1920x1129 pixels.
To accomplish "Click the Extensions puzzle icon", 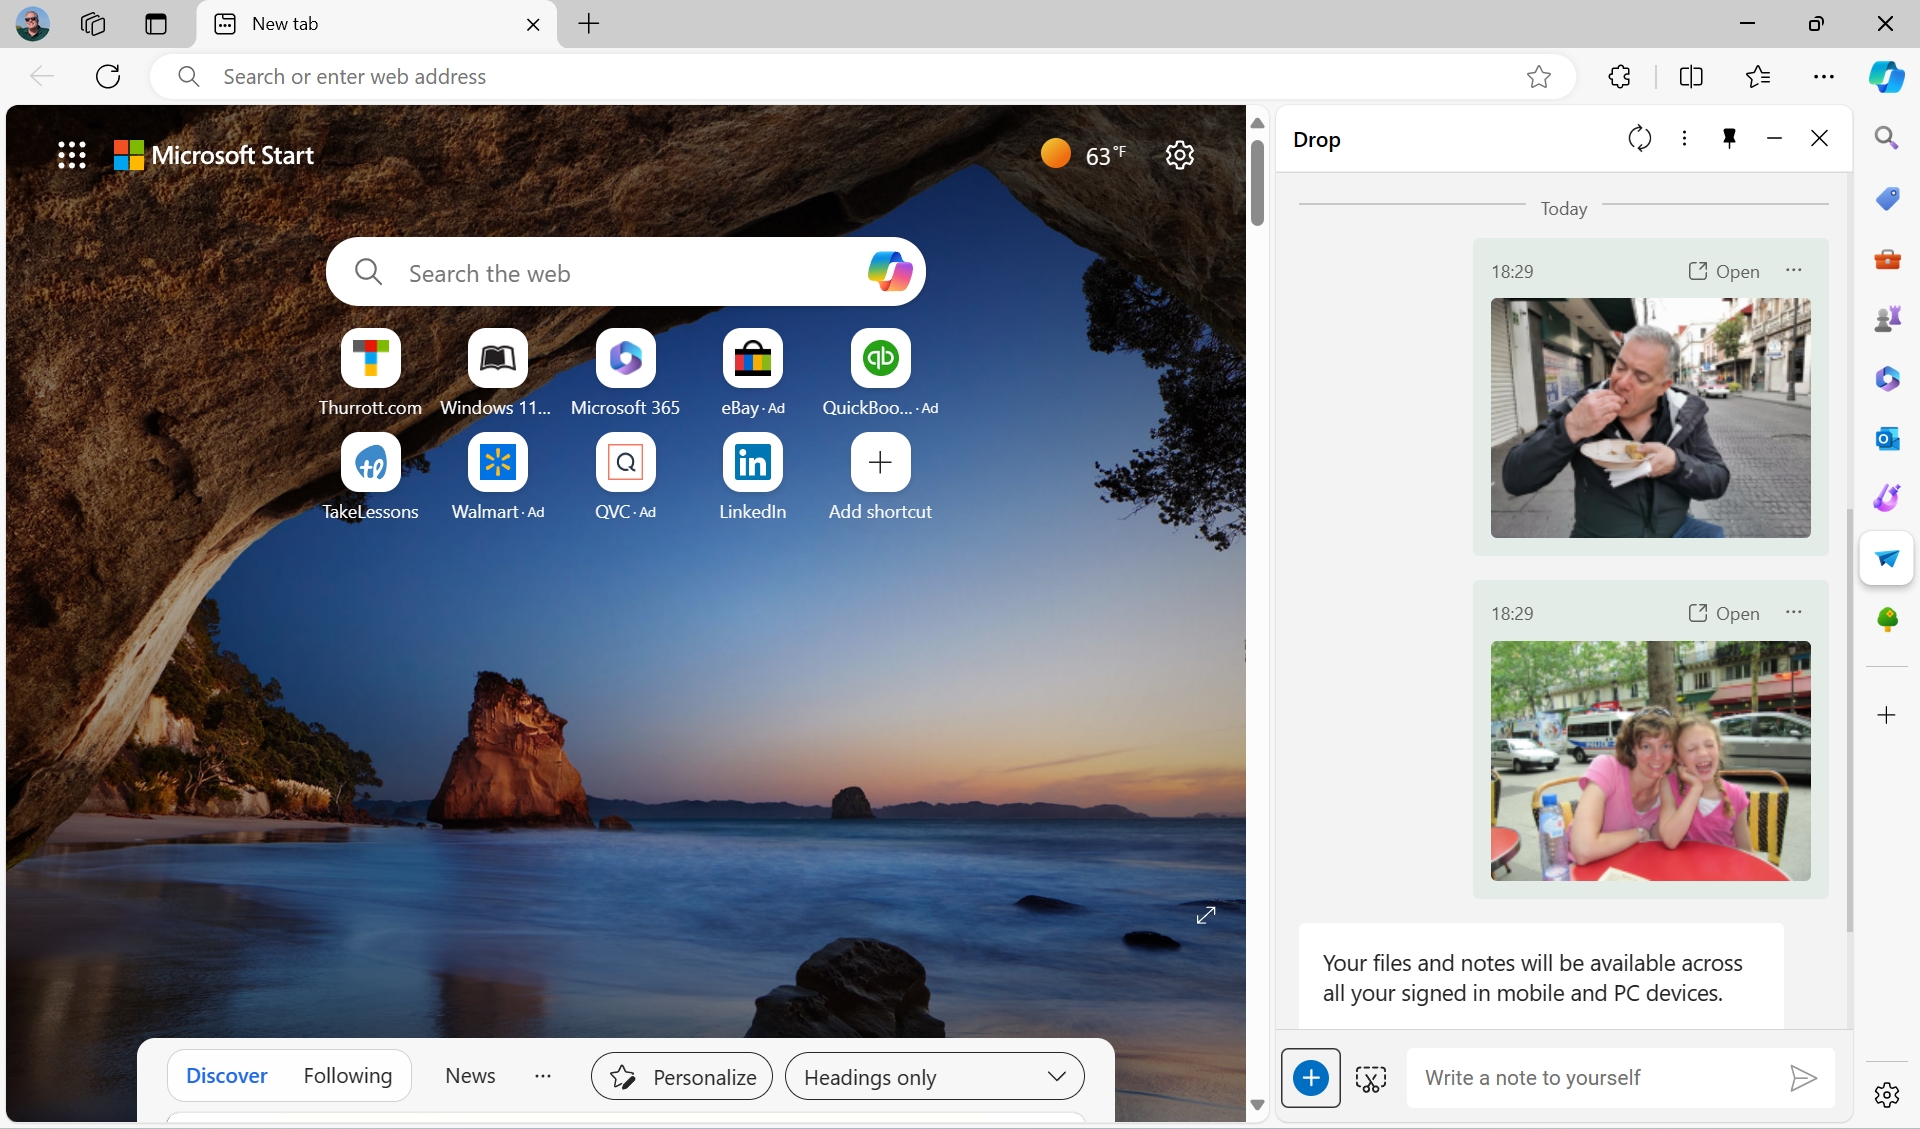I will click(x=1619, y=77).
